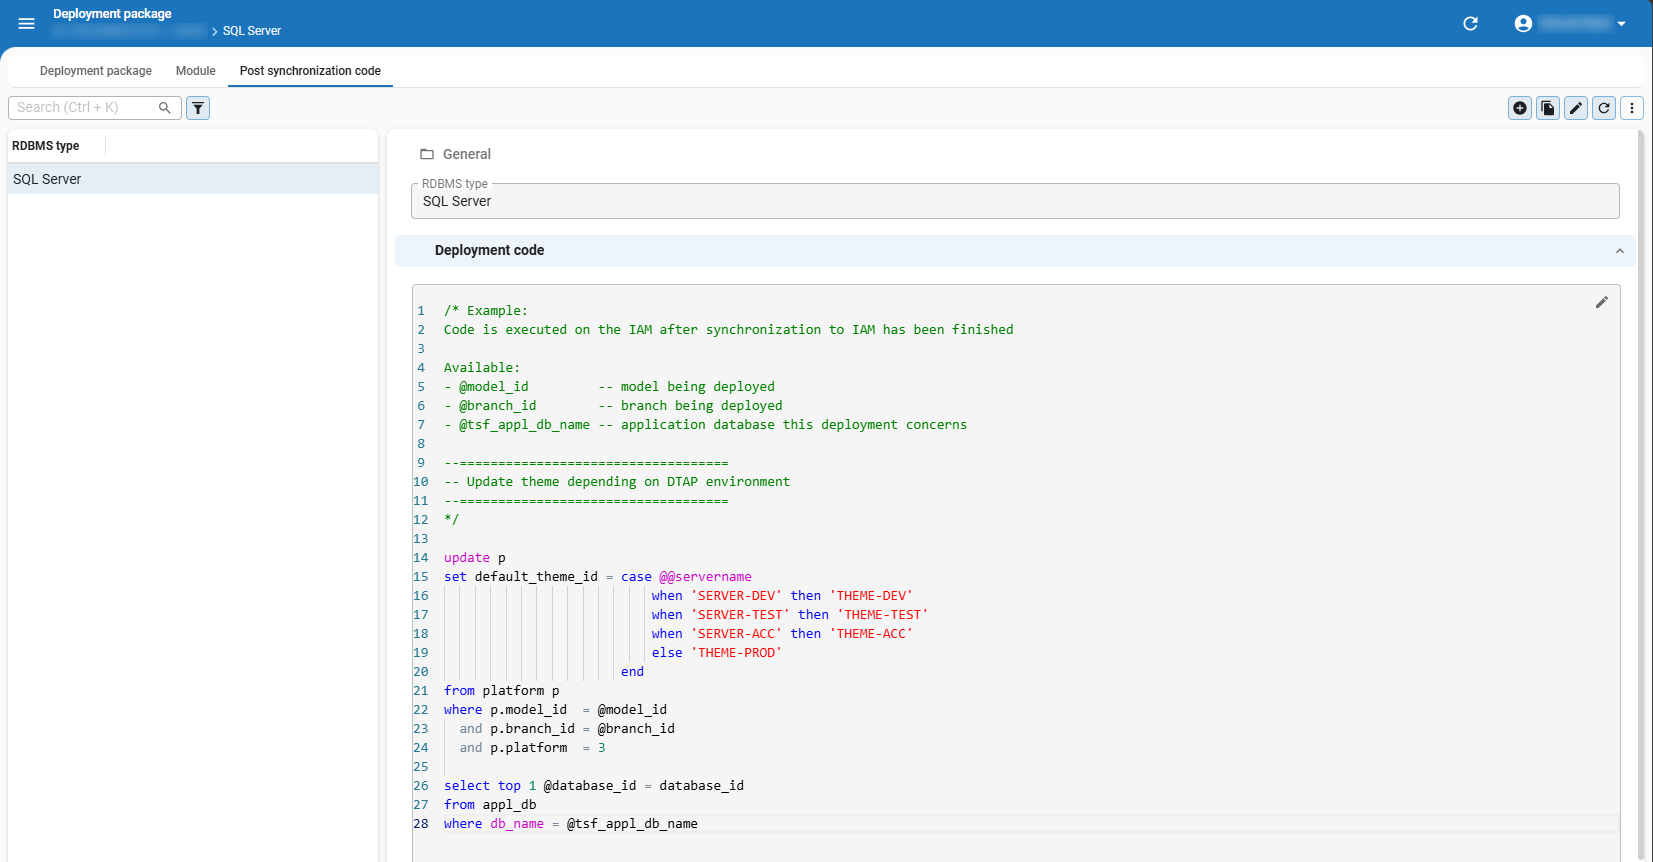Image resolution: width=1653 pixels, height=862 pixels.
Task: Click the '@model_id' comment on line 5
Action: (x=493, y=387)
